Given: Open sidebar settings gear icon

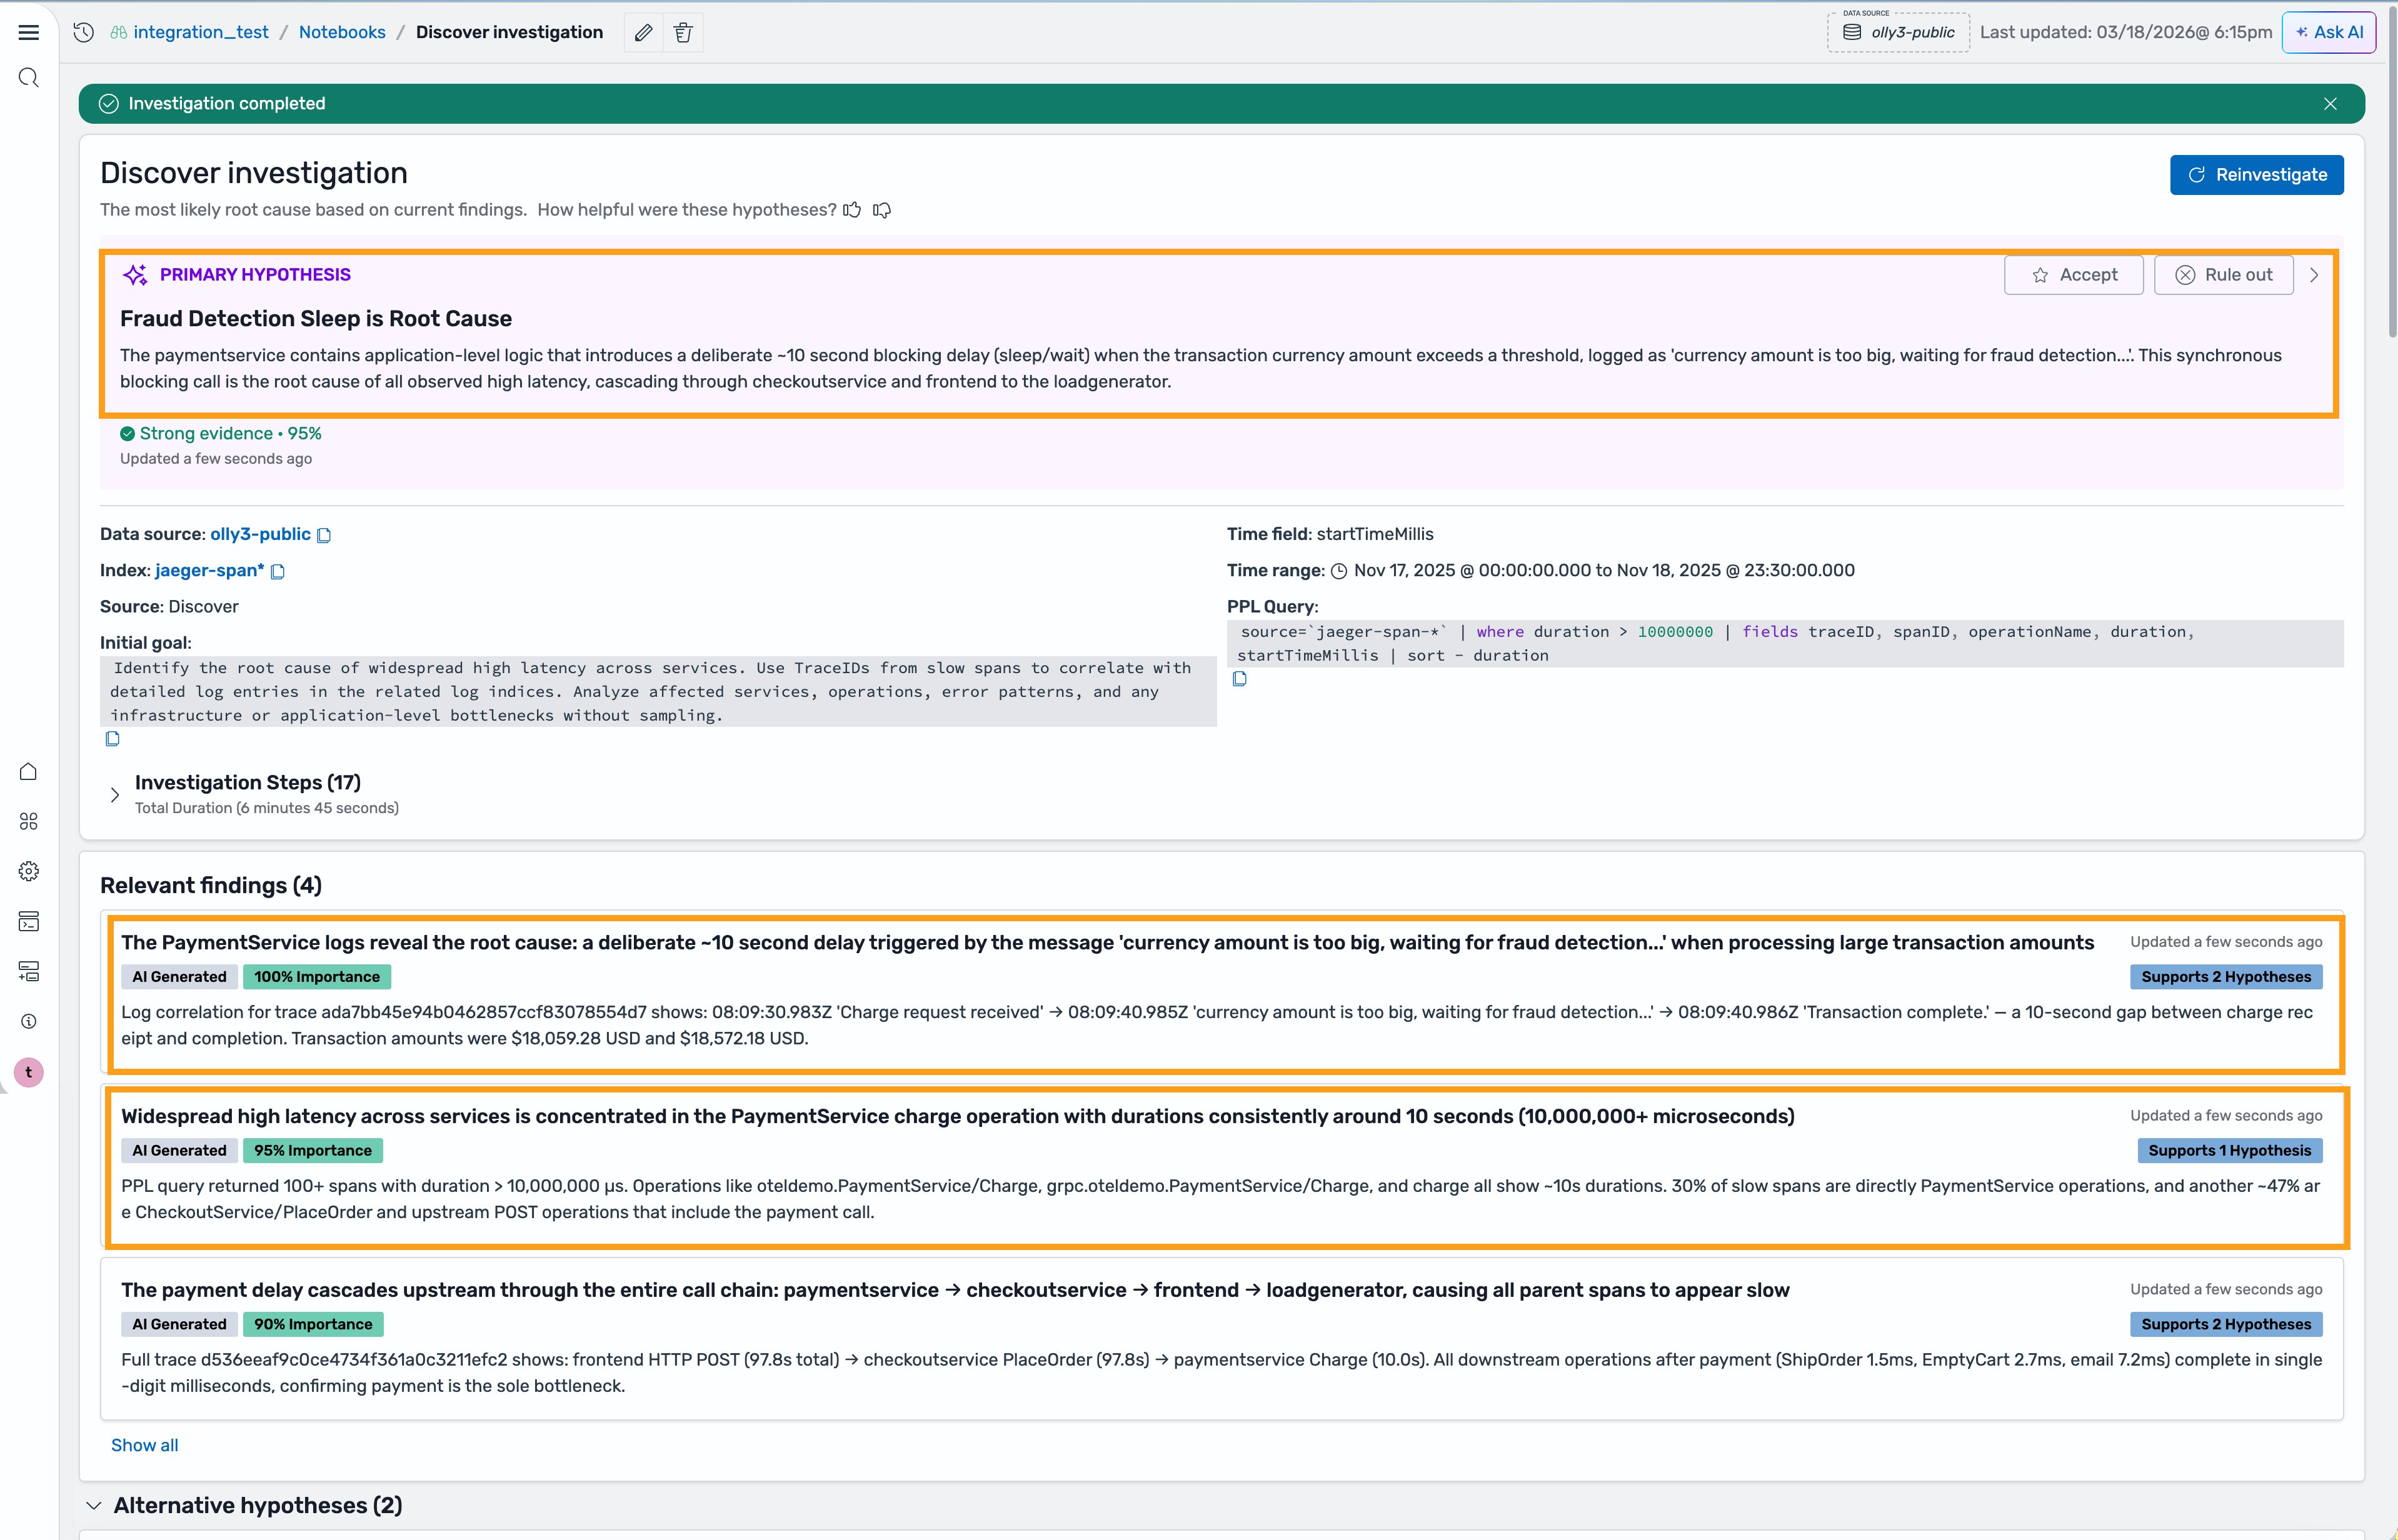Looking at the screenshot, I should pos(29,871).
